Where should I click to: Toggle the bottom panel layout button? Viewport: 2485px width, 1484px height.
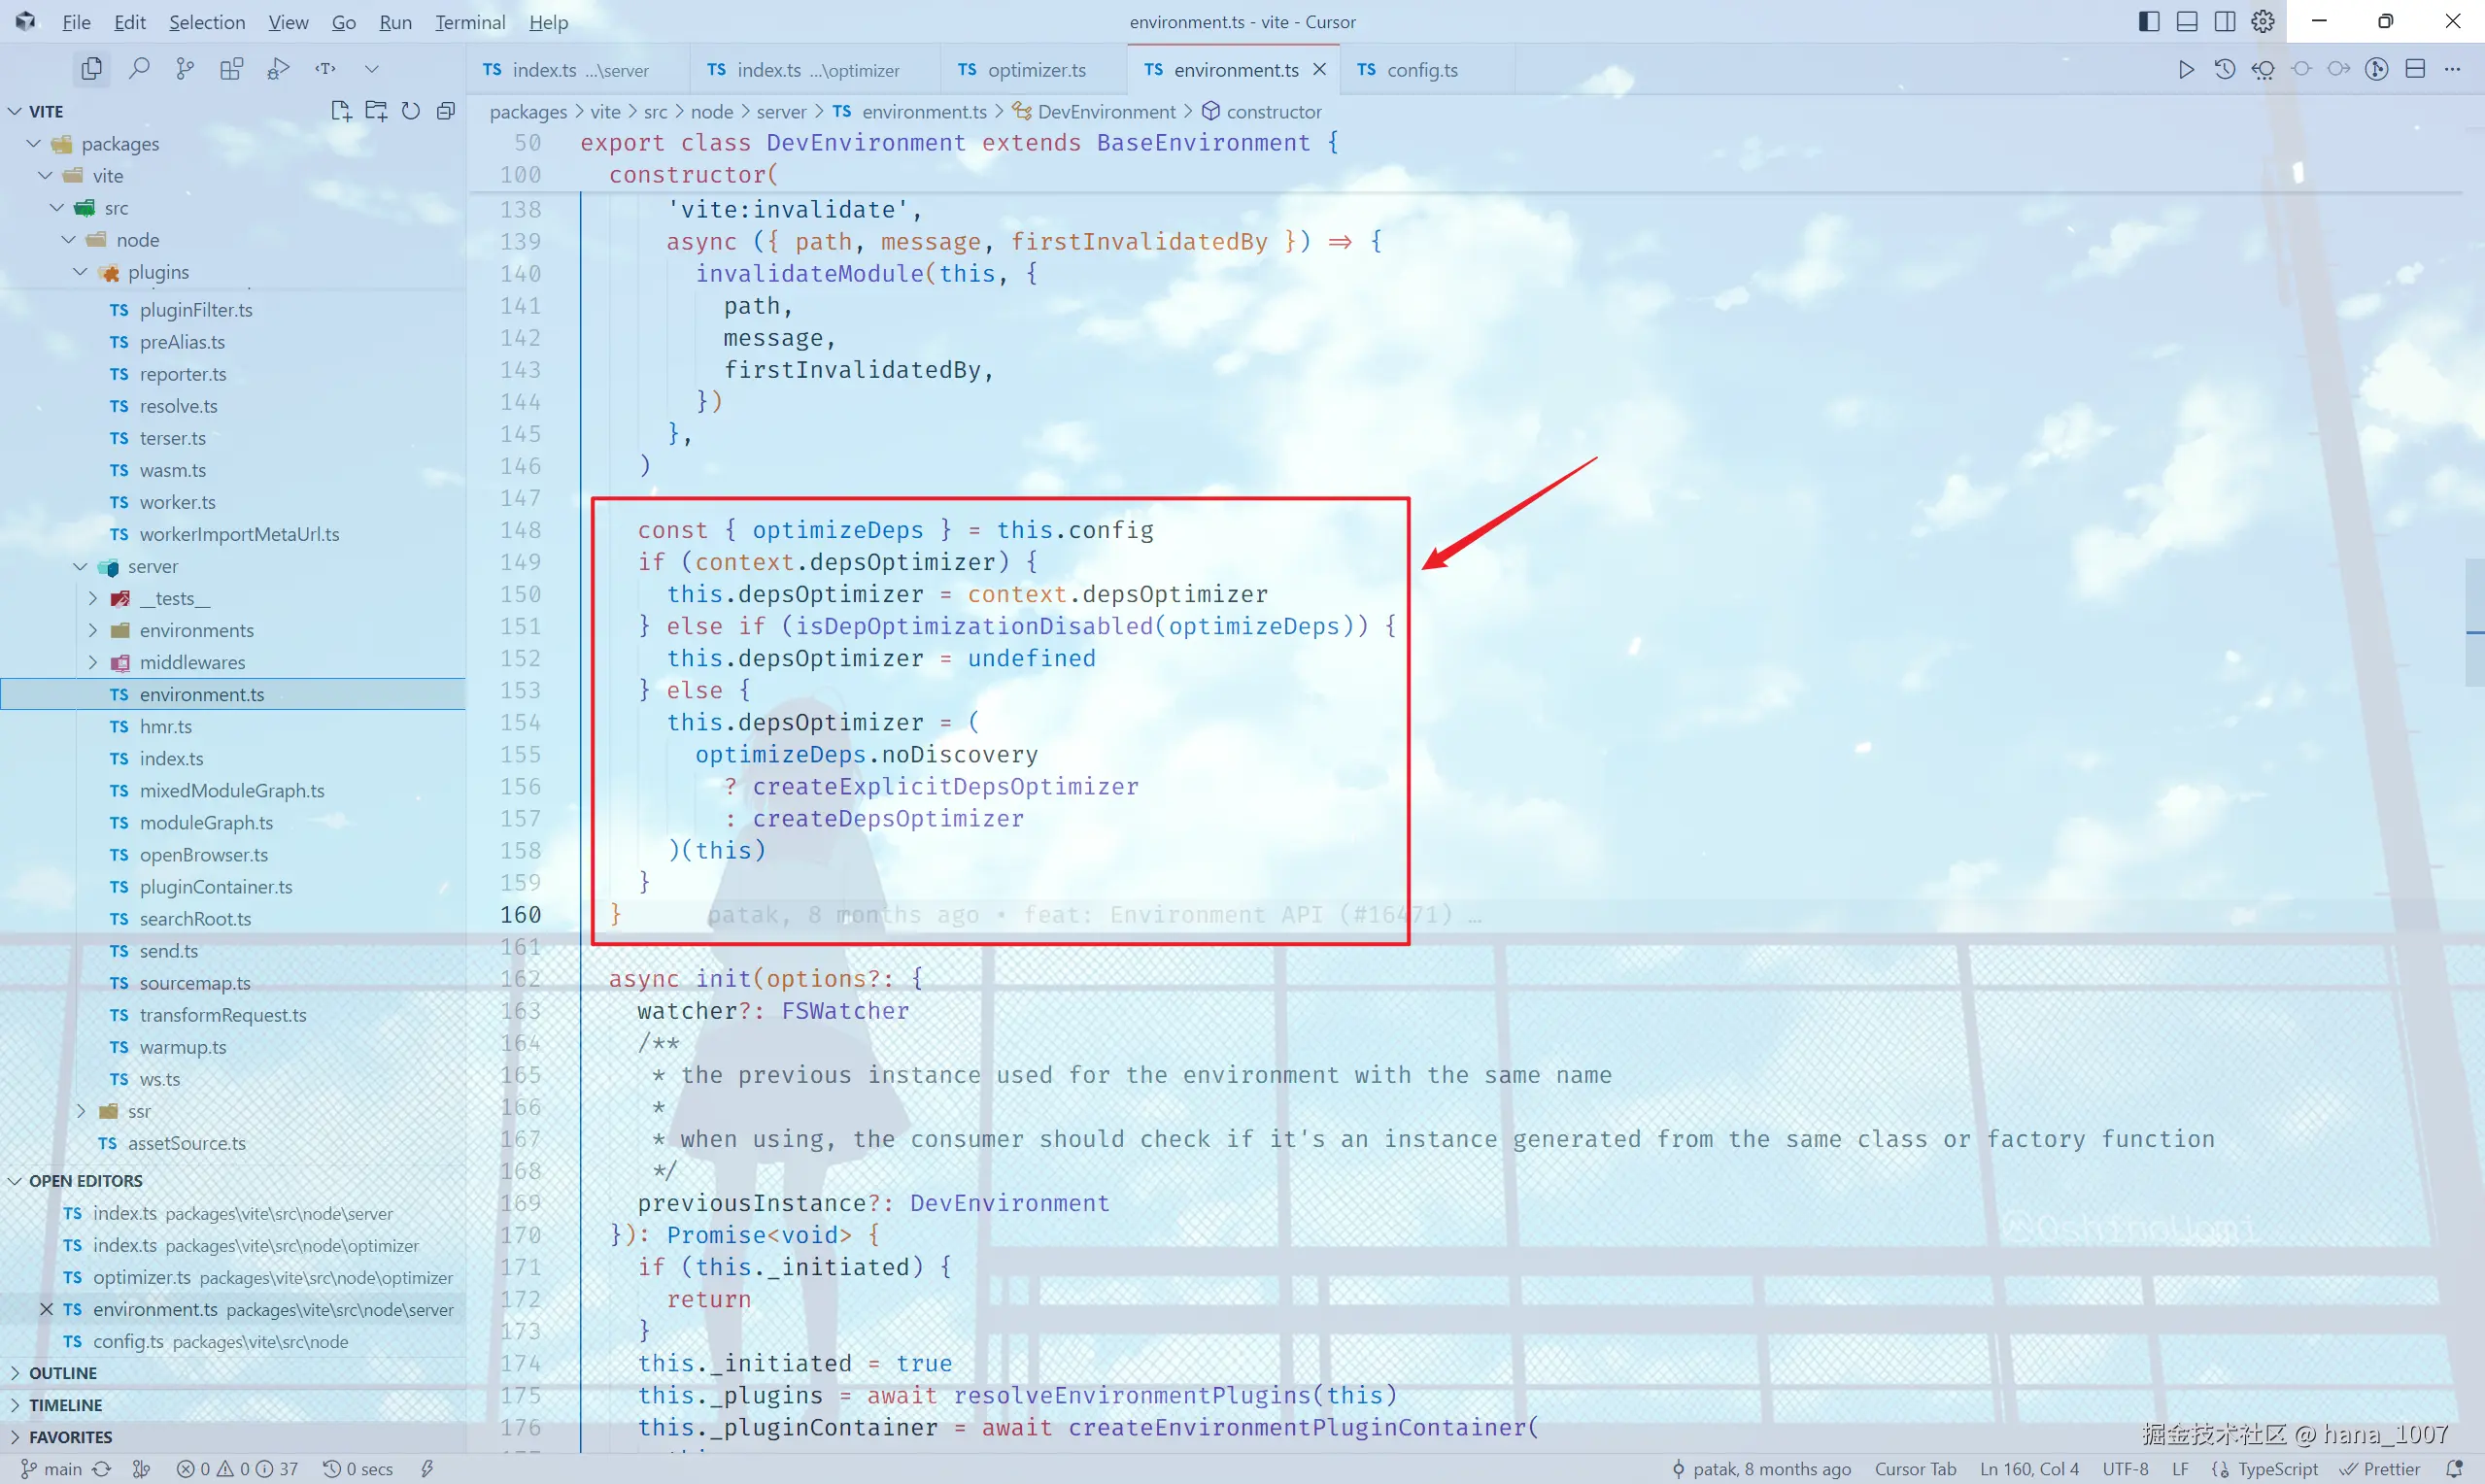pyautogui.click(x=2187, y=21)
